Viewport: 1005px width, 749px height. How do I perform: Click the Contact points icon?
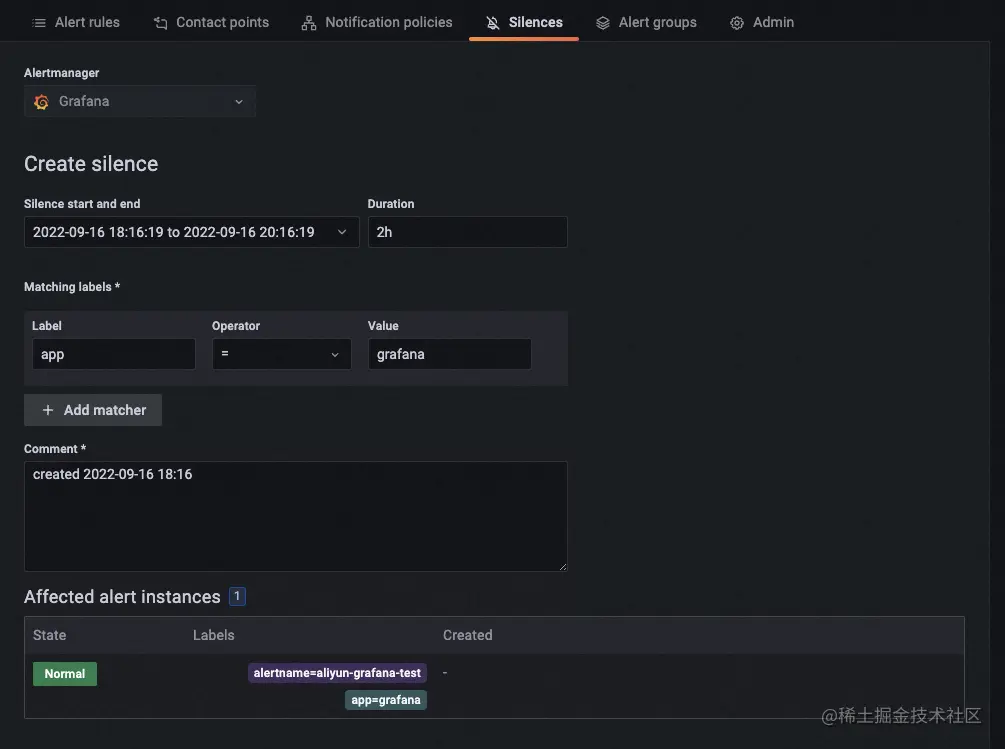point(161,23)
